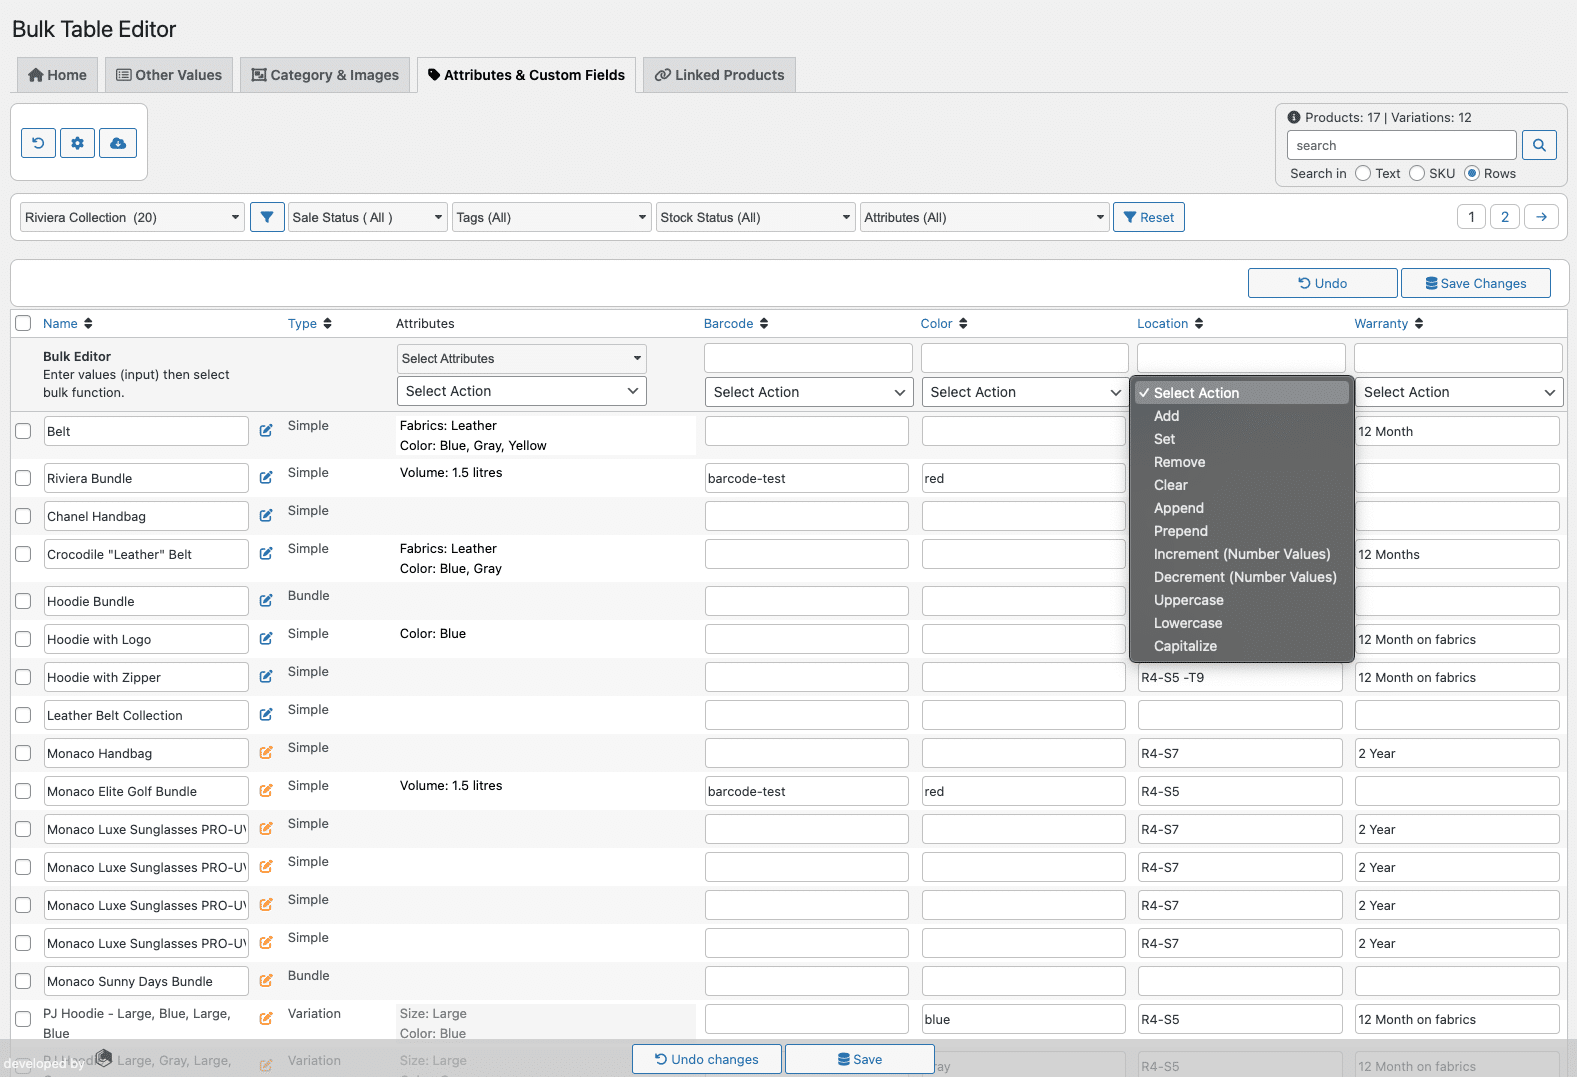
Task: Click the Save Changes button
Action: (1476, 283)
